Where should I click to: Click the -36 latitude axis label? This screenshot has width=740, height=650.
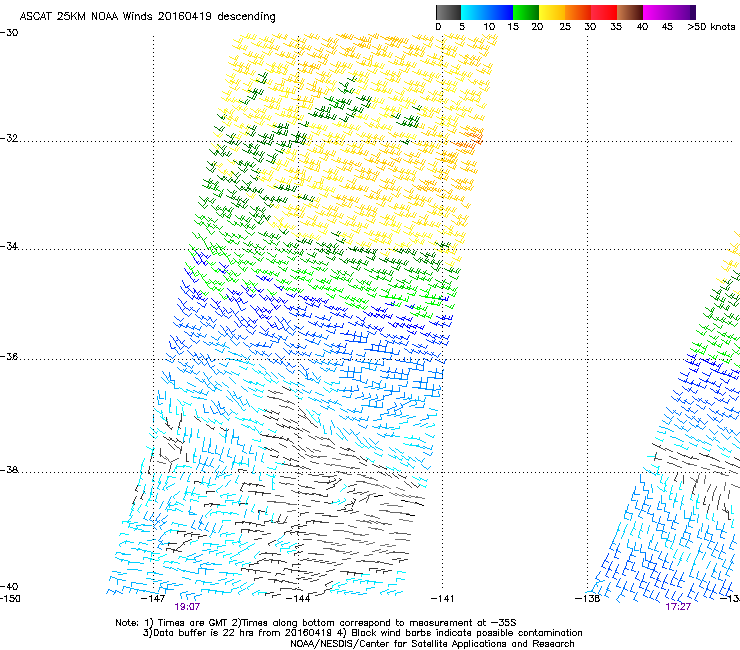pos(9,356)
